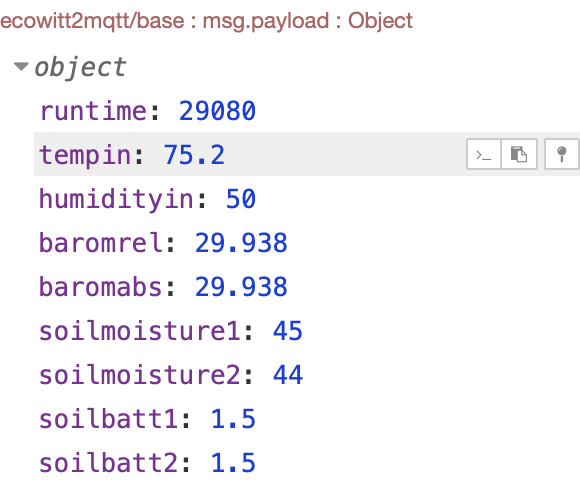Open the ecowitt2mqtt/base message header
580x490 pixels.
[206, 20]
